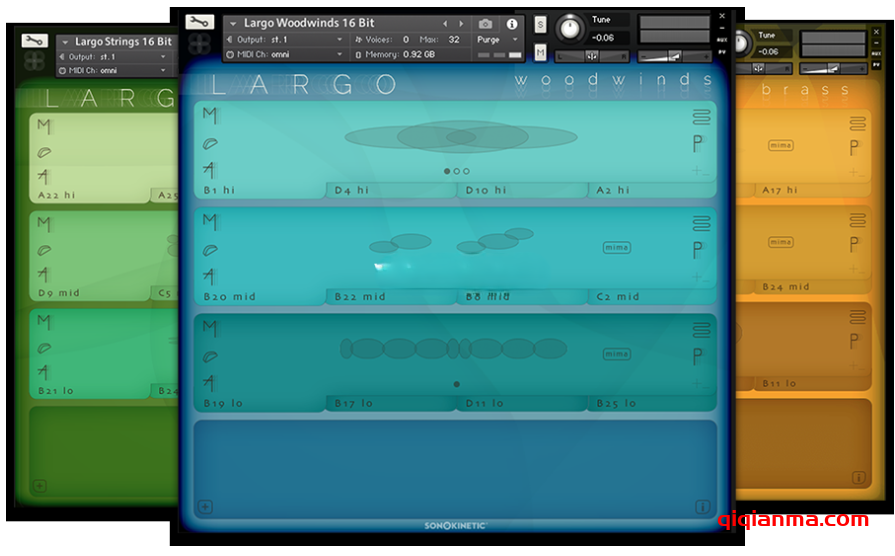
Task: Open the instrument info icon in the header
Action: 512,24
